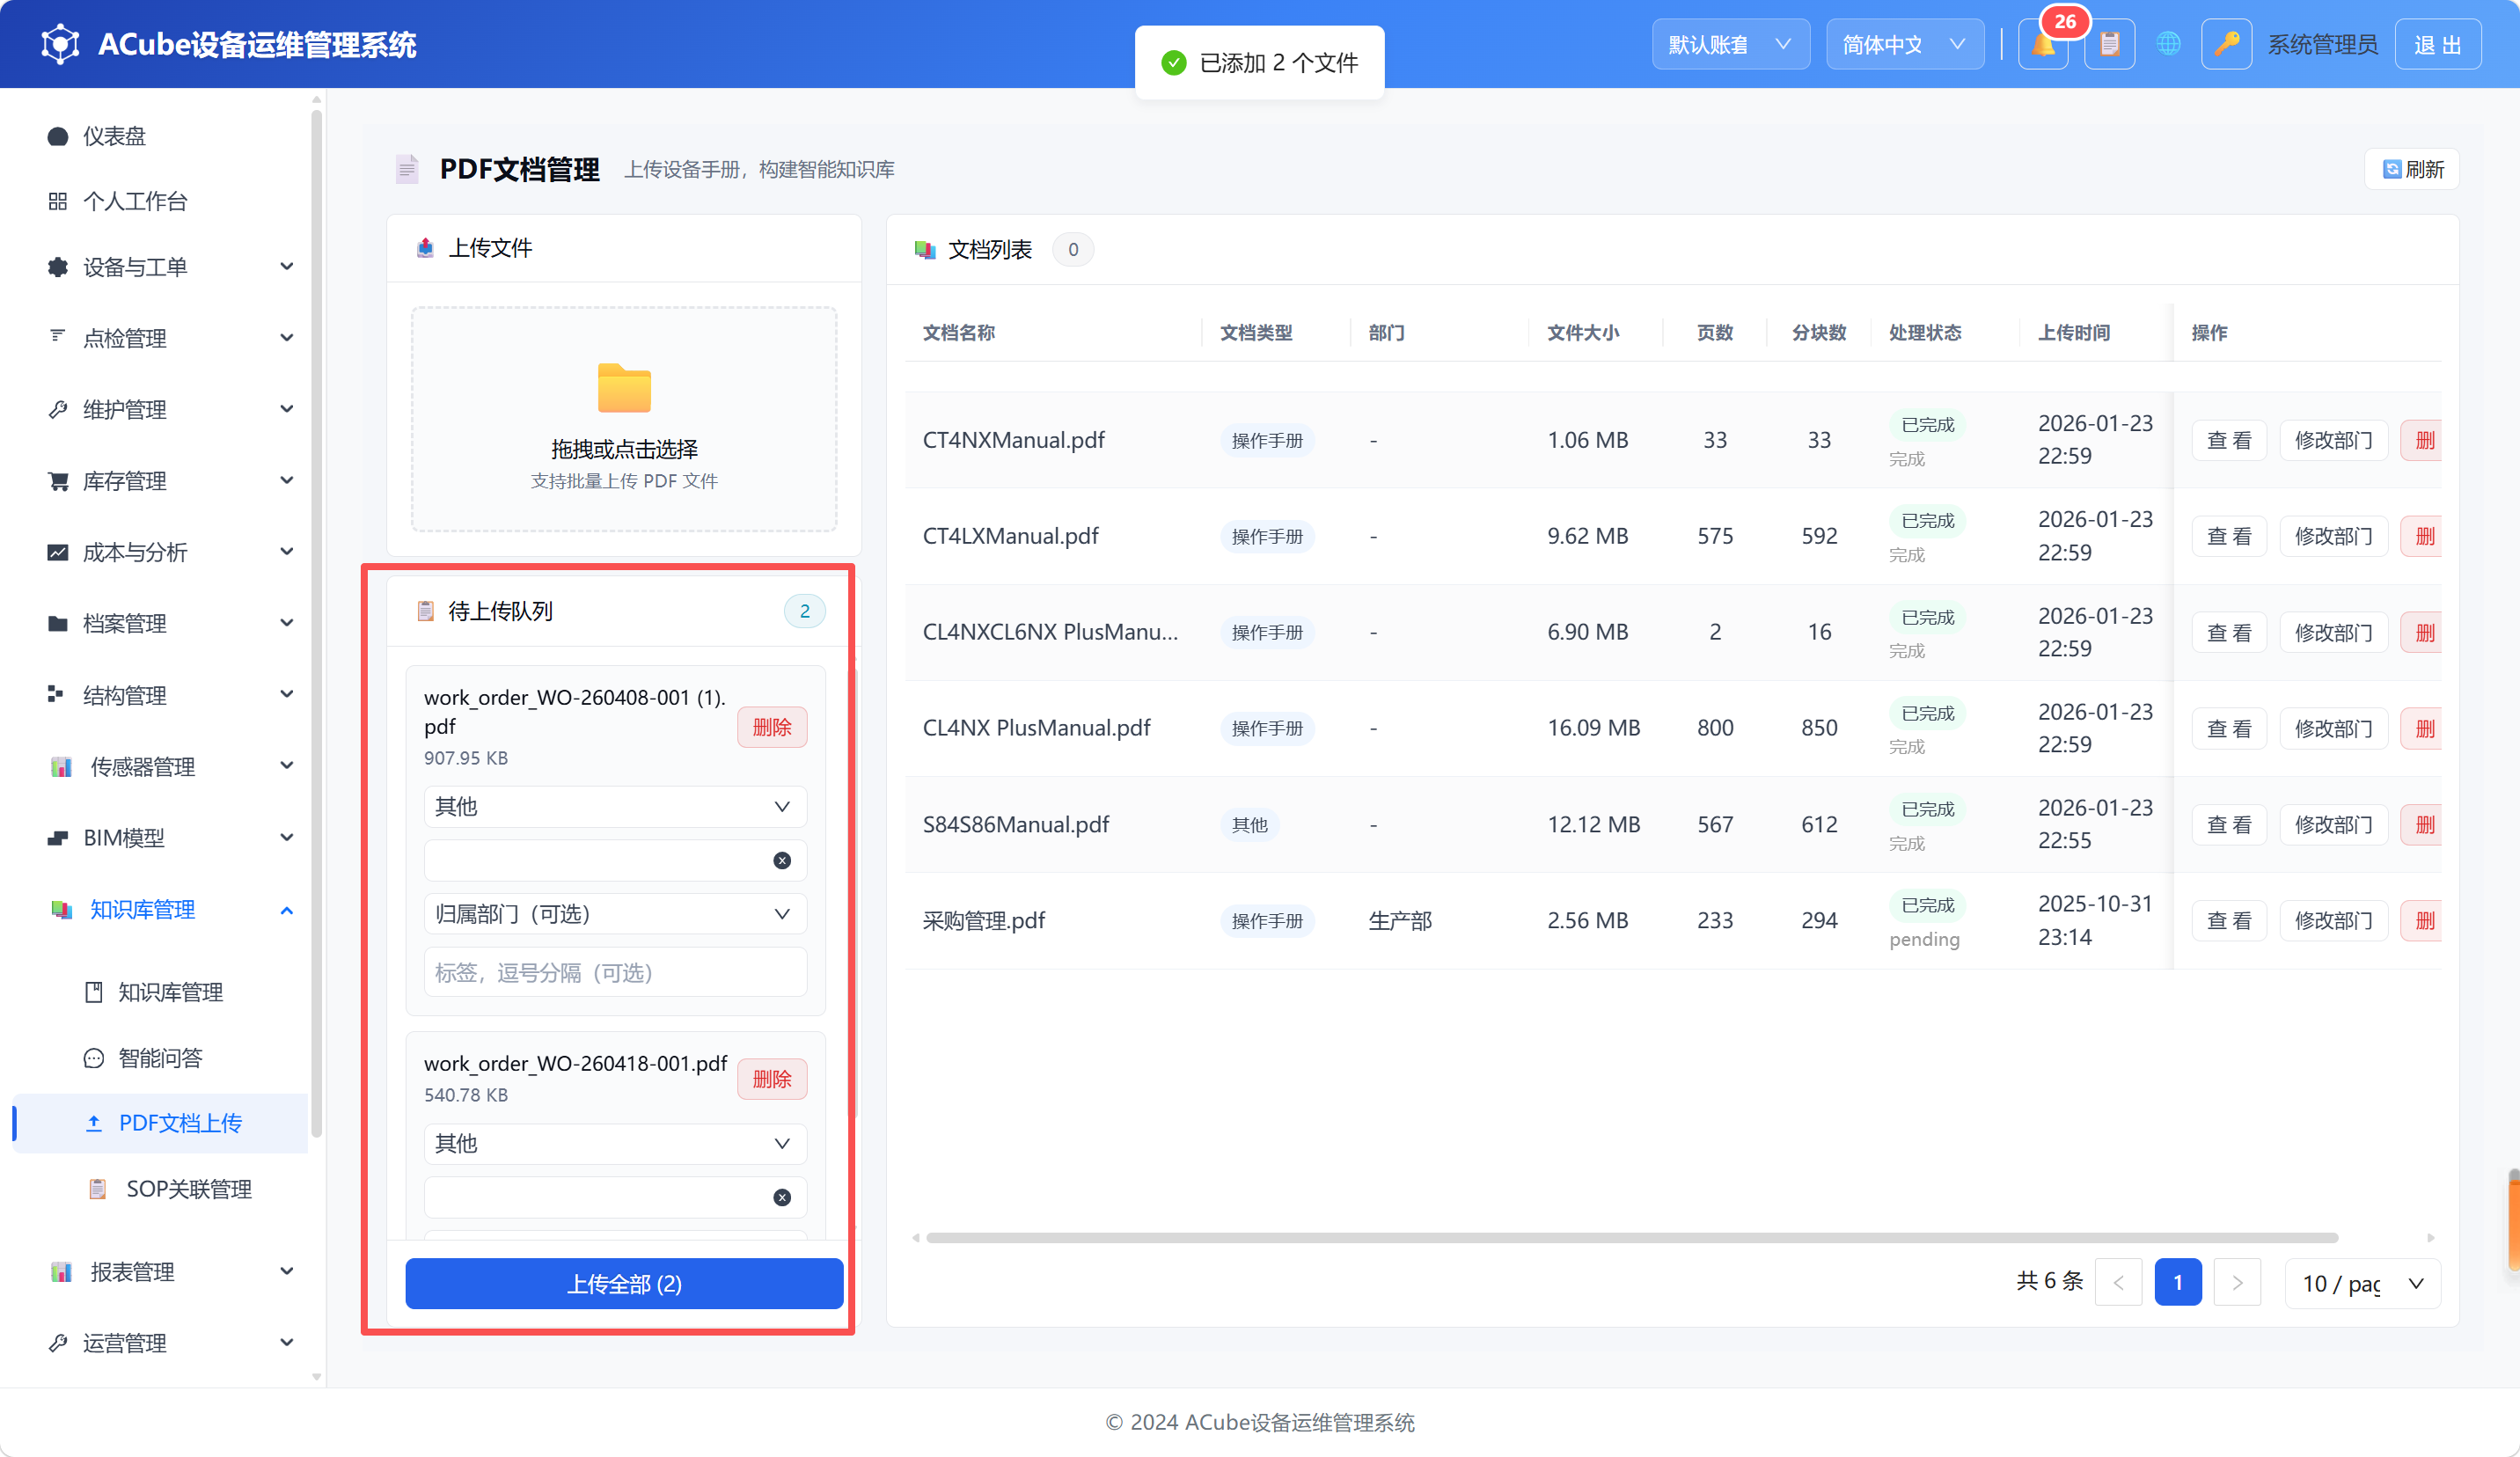Click the clipboard icon in header

point(2109,44)
